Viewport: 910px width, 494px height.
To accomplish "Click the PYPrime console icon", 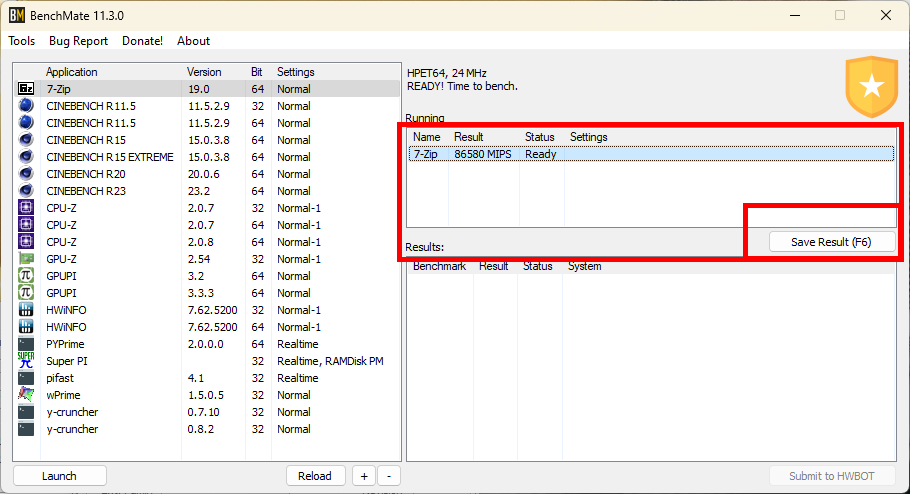I will pos(26,344).
